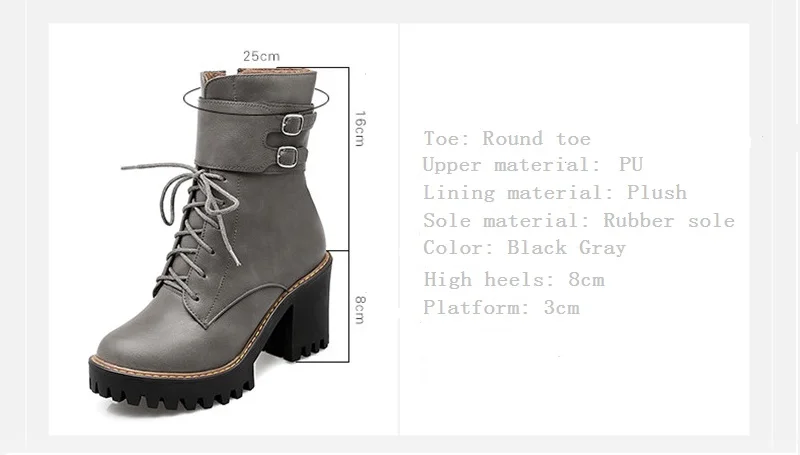Click the 'Color: Black Gray' text
The height and width of the screenshot is (455, 800).
pos(524,248)
